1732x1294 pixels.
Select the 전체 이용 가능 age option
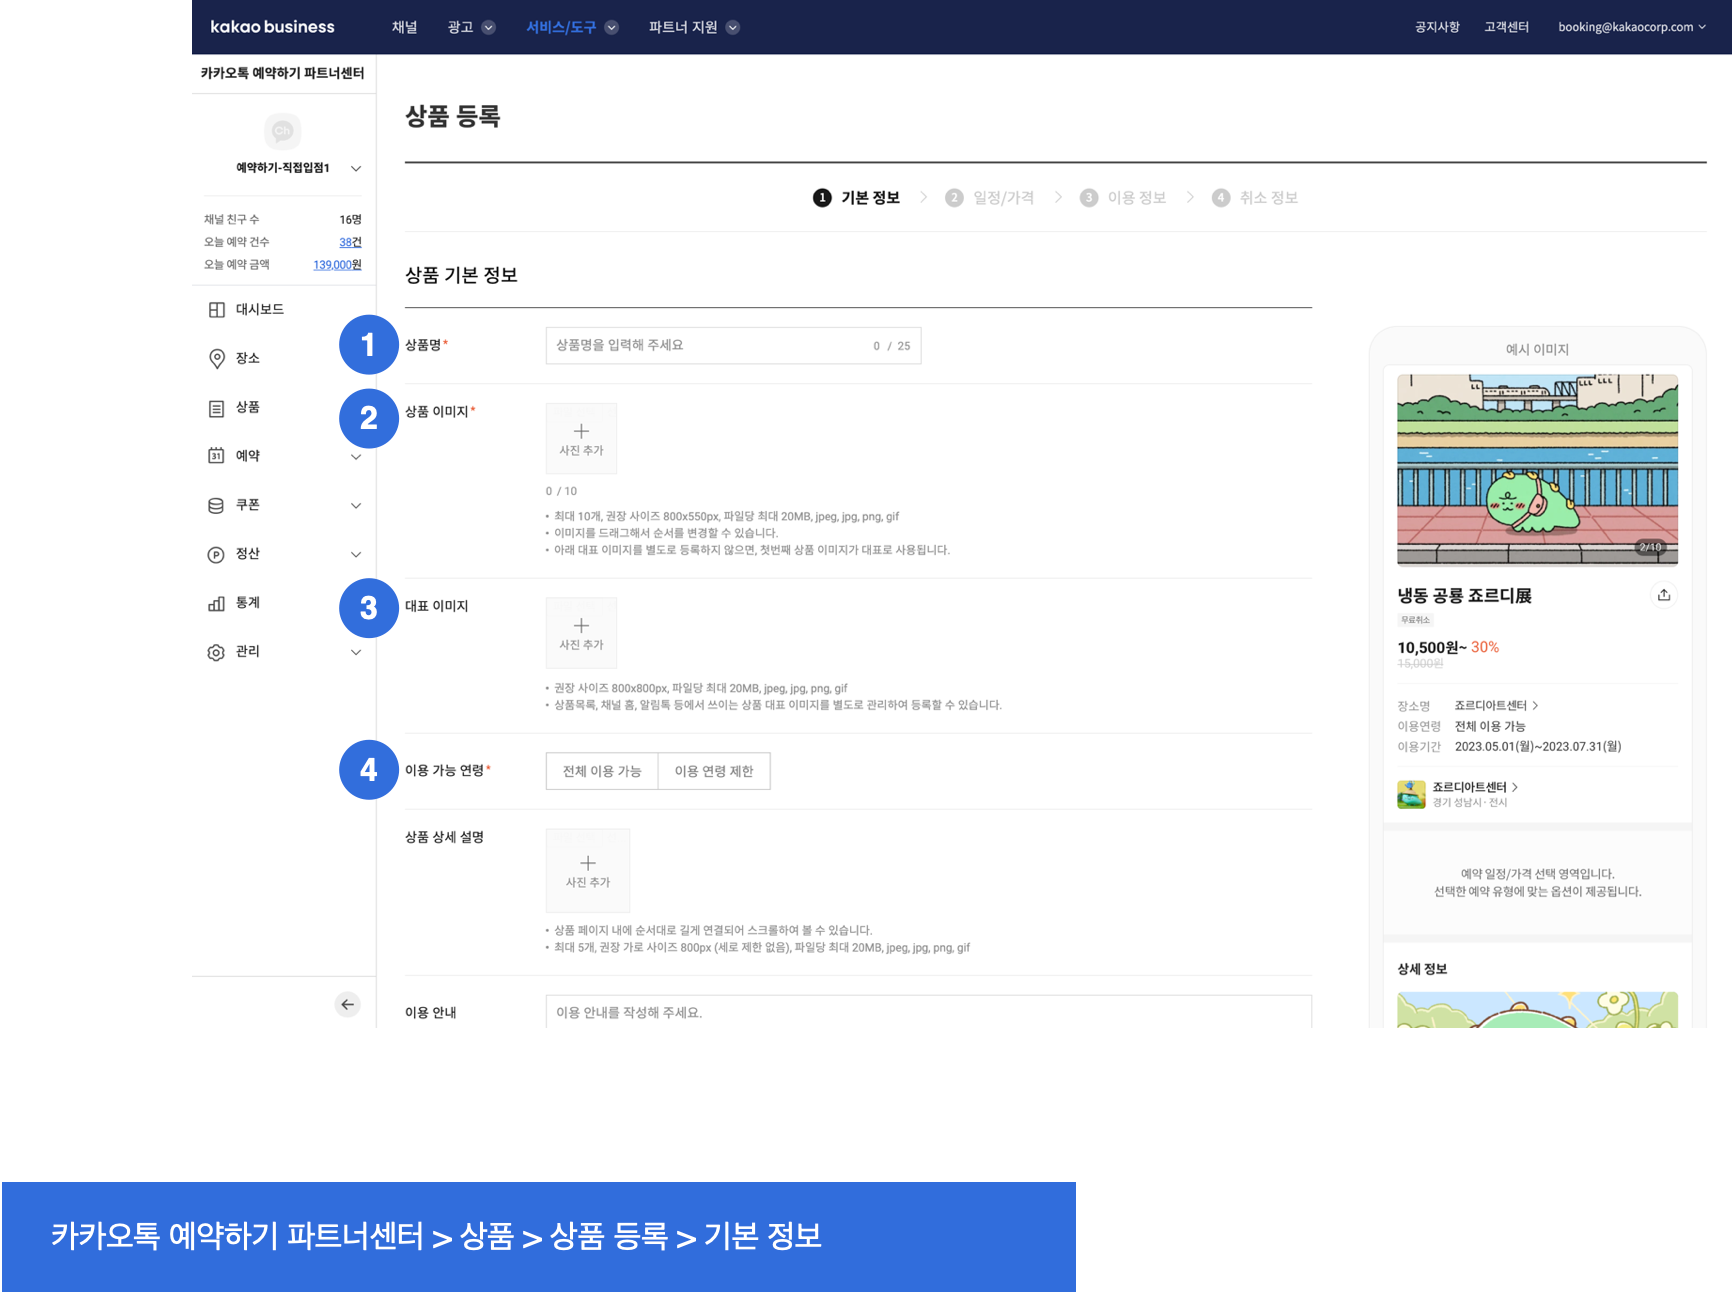point(602,771)
